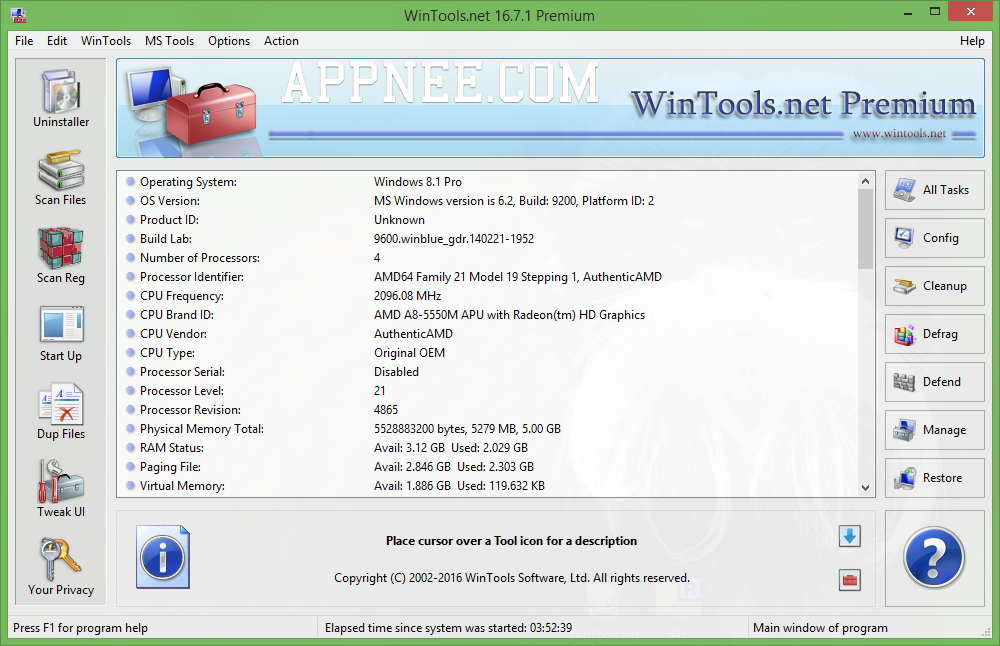The image size is (1000, 646).
Task: Click the www.wintools.net link in banner
Action: click(x=899, y=134)
